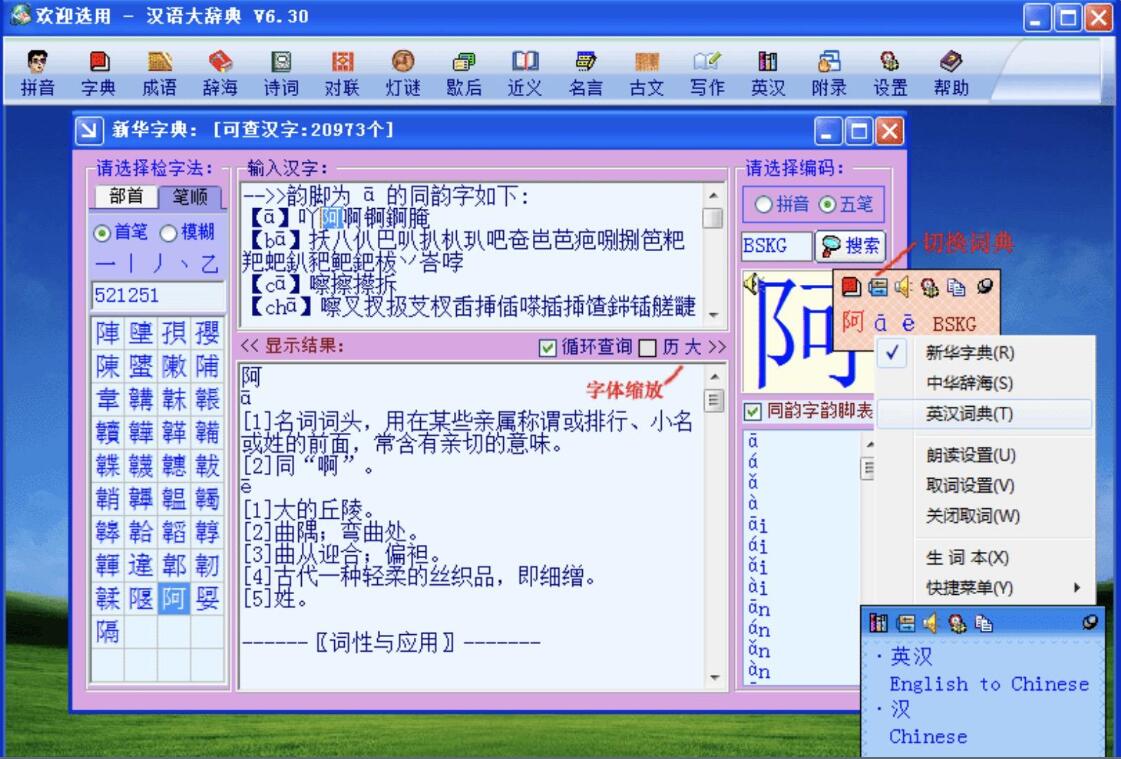Click the 搜索 search button
Image resolution: width=1121 pixels, height=759 pixels.
851,246
